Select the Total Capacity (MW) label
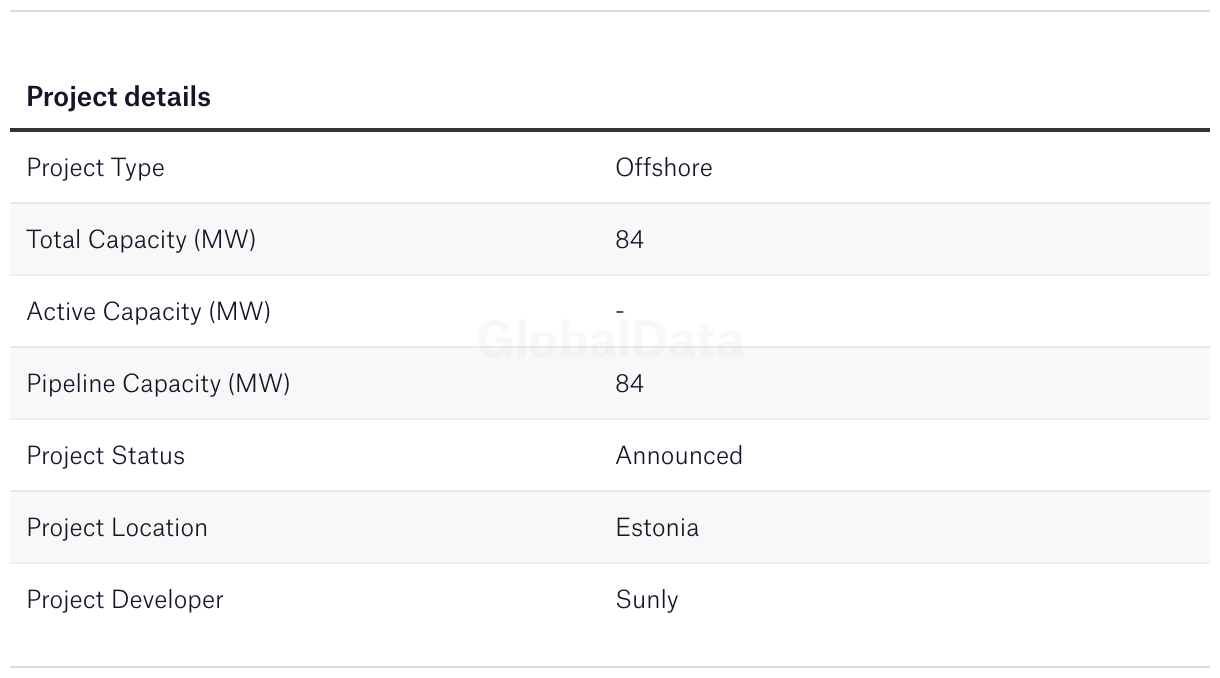Image resolution: width=1220 pixels, height=678 pixels. (141, 240)
